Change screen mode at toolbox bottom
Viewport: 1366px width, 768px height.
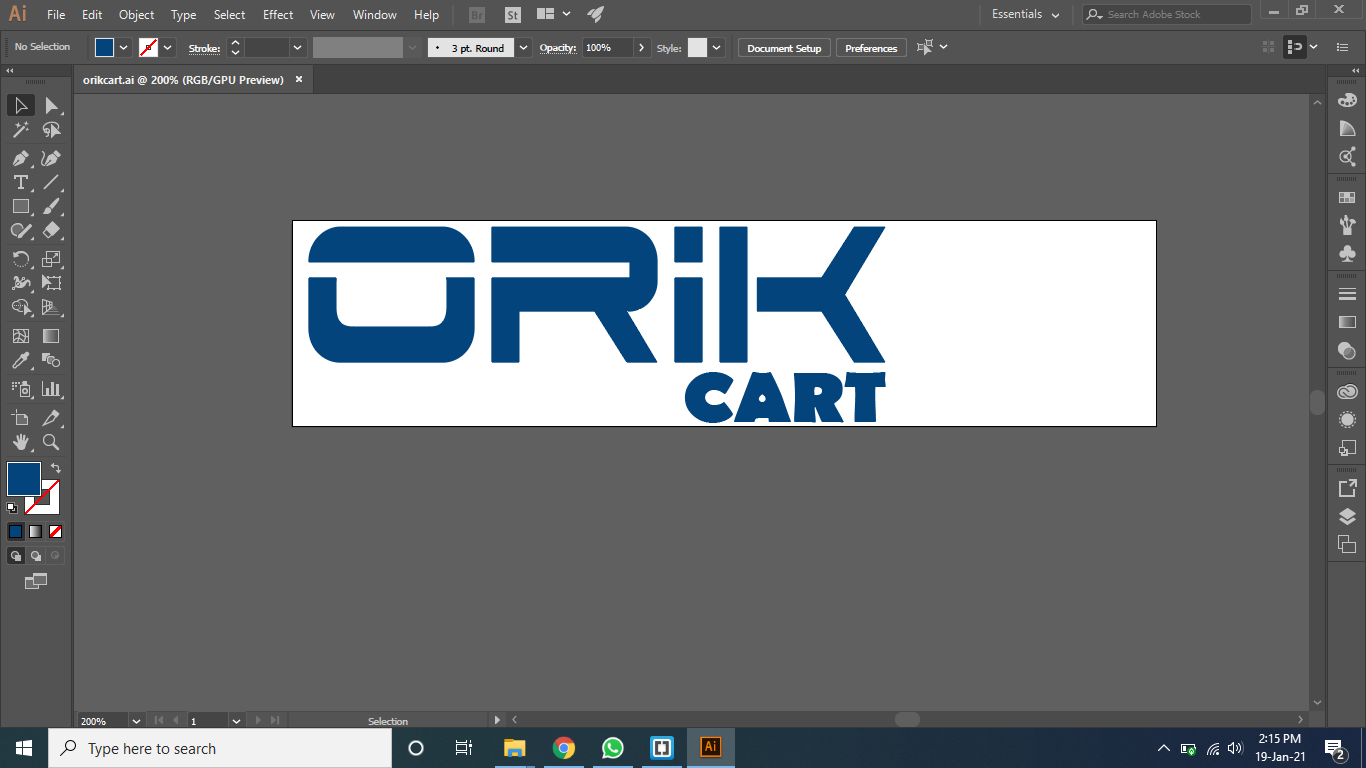(36, 581)
